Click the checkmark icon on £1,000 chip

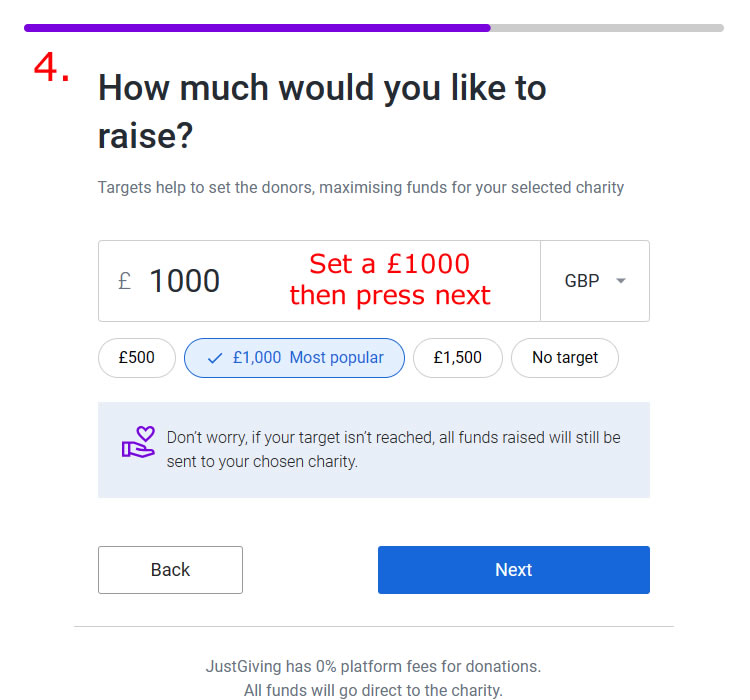(x=215, y=358)
